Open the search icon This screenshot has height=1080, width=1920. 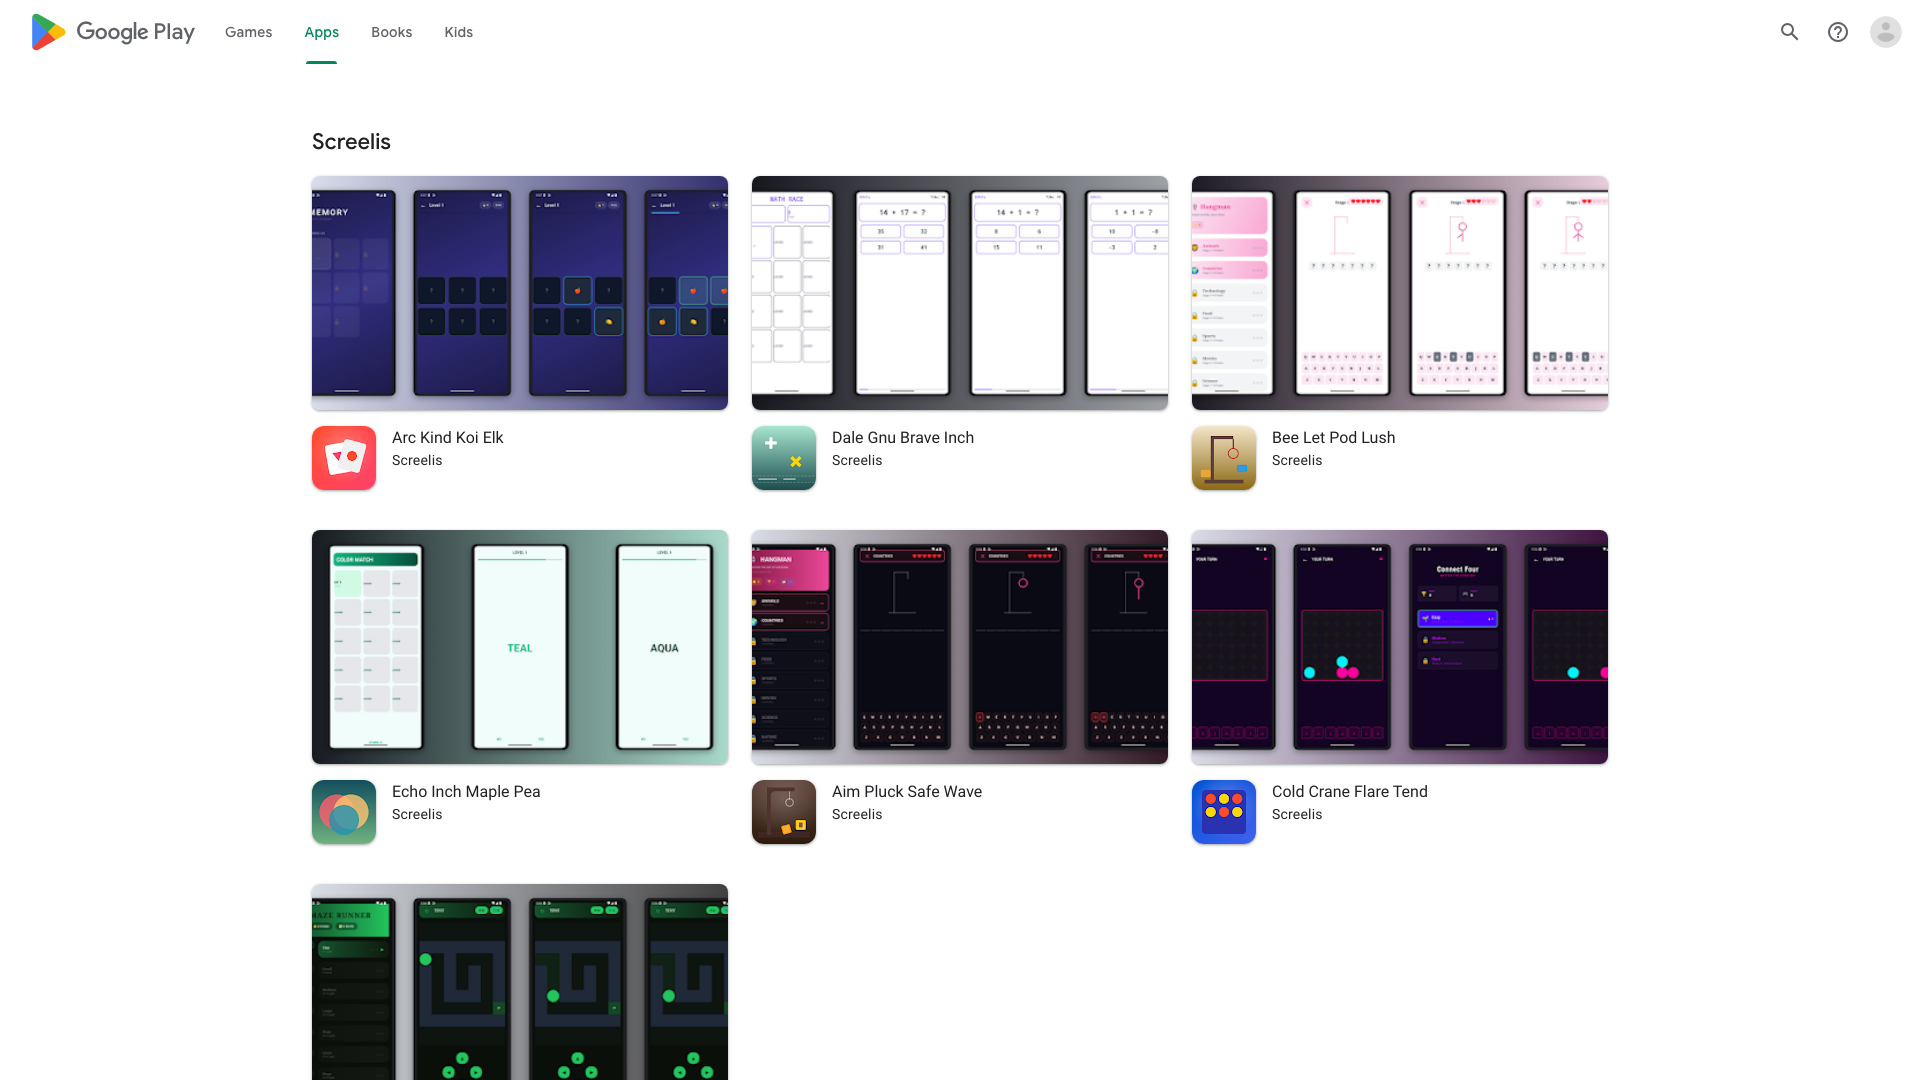click(x=1790, y=32)
